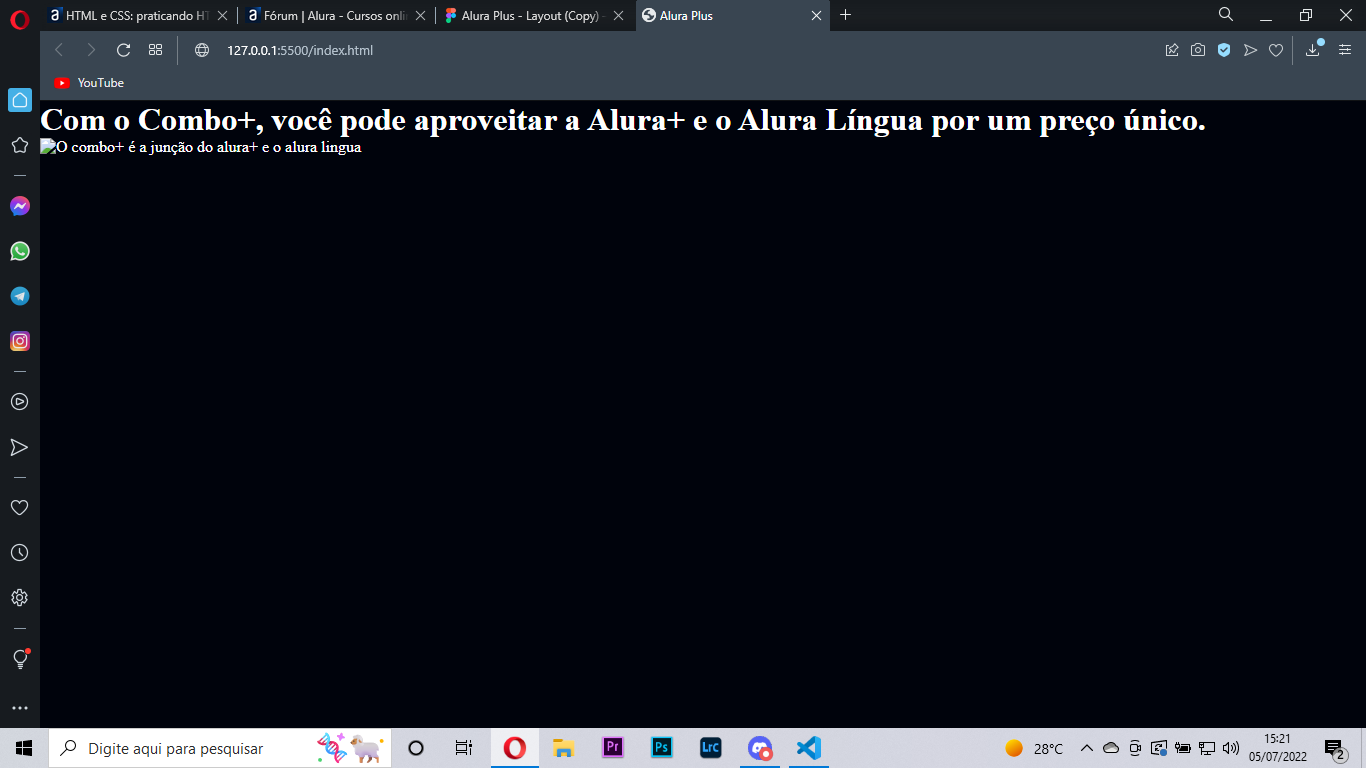
Task: Open sidebar setup three dots
Action: point(19,708)
